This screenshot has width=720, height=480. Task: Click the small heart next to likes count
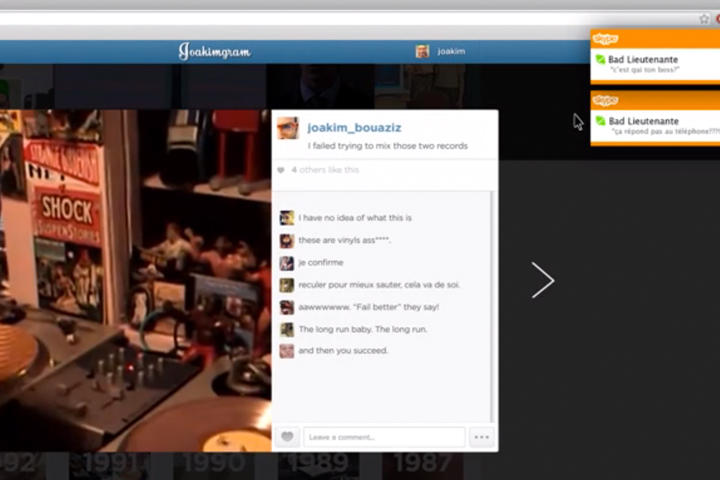[x=281, y=171]
